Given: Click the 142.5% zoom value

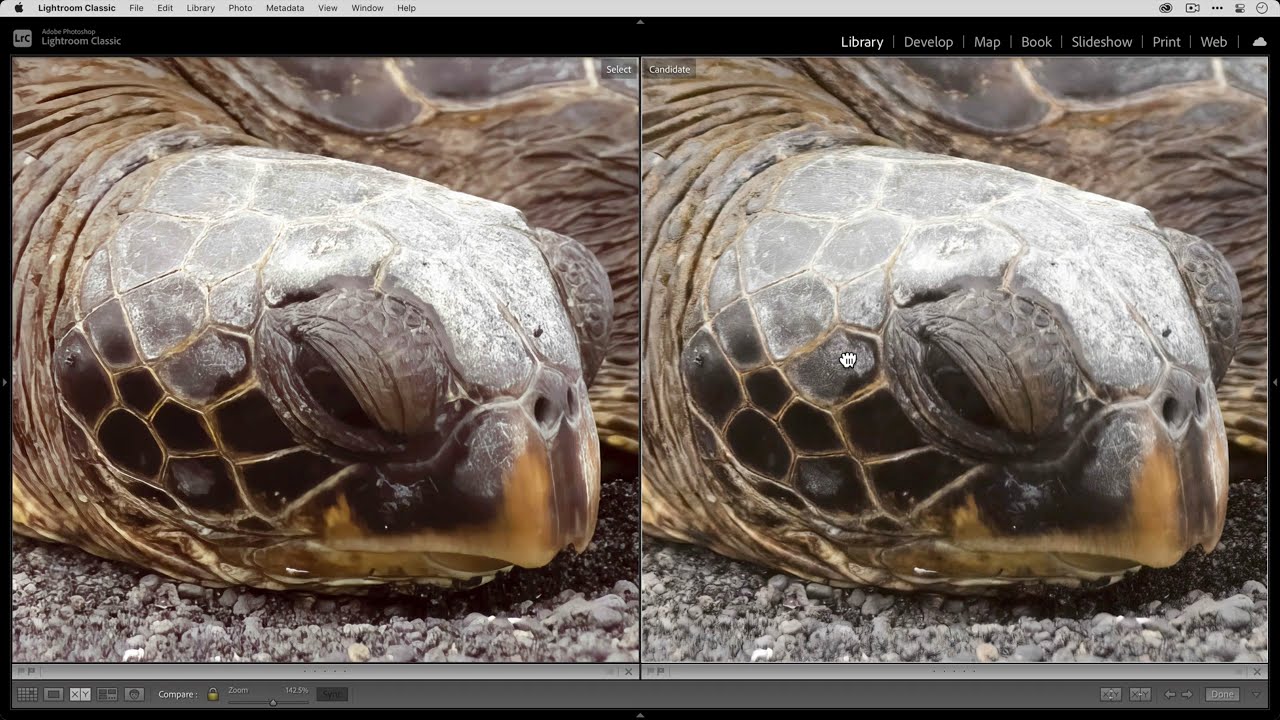Looking at the screenshot, I should tap(296, 690).
